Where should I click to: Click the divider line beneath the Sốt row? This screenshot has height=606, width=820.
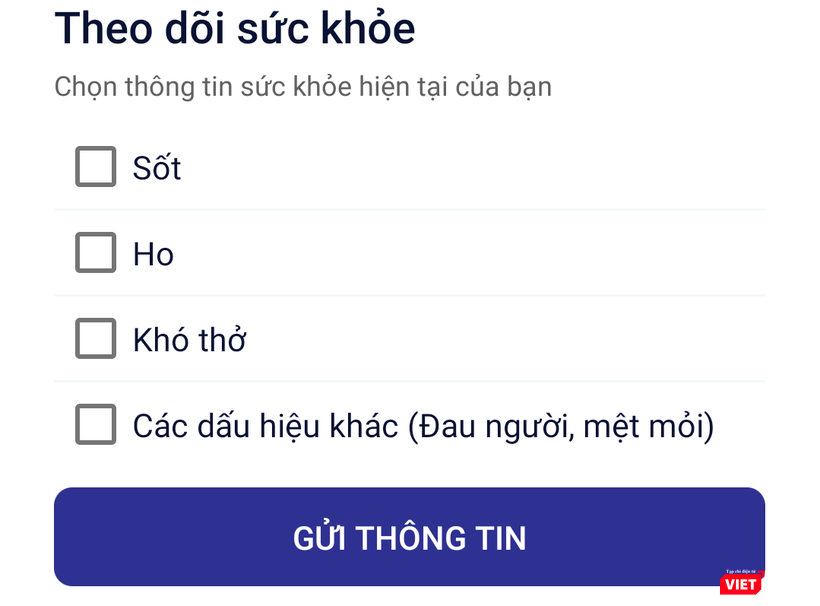pyautogui.click(x=410, y=210)
